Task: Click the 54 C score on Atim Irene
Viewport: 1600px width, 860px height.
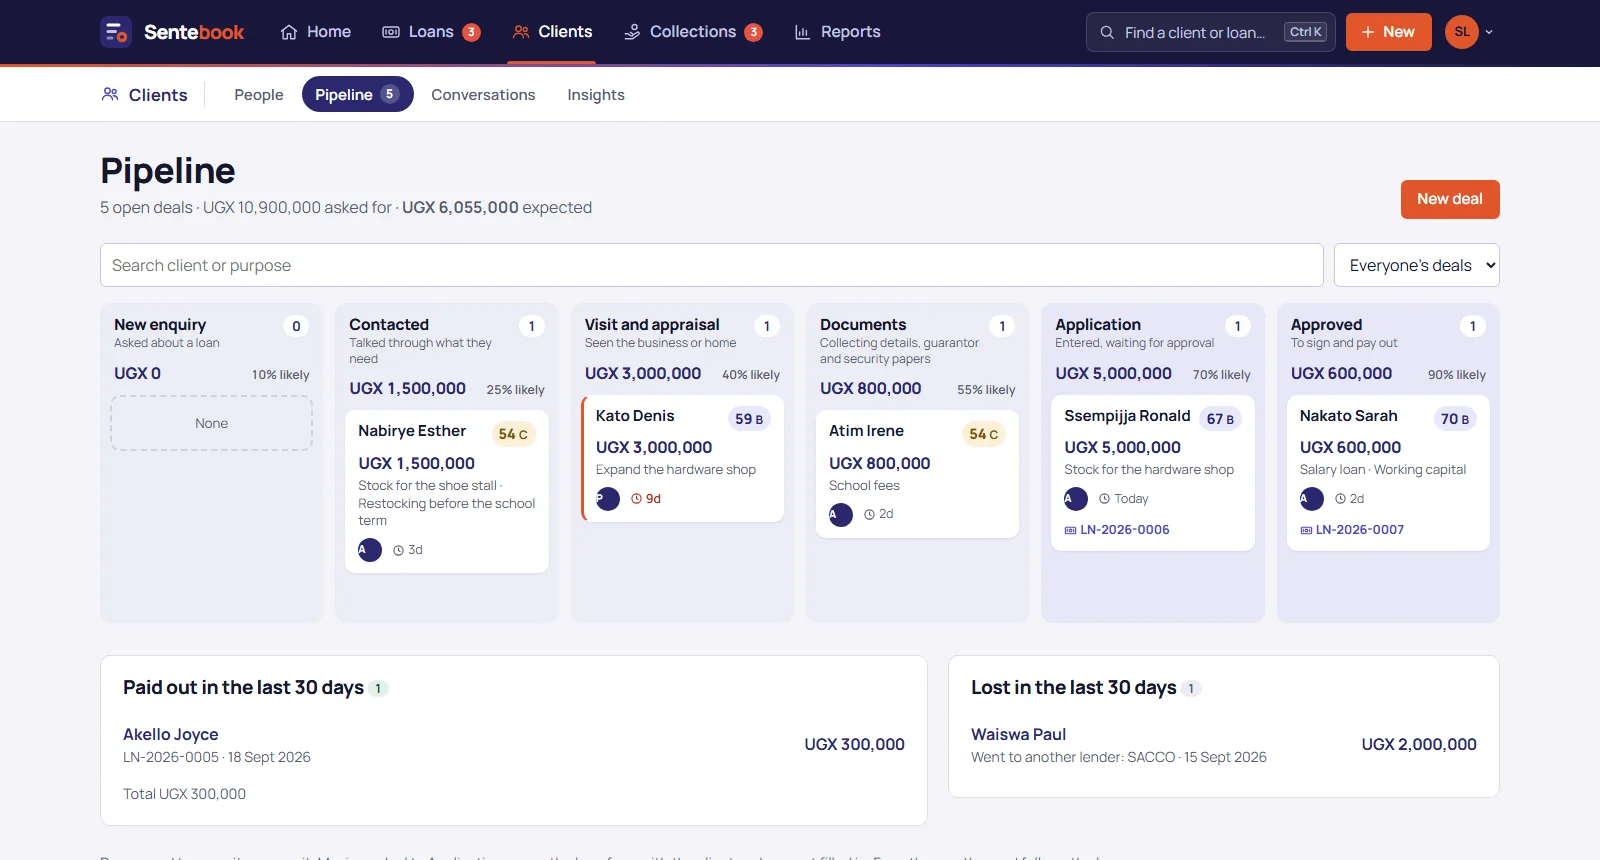Action: [984, 434]
